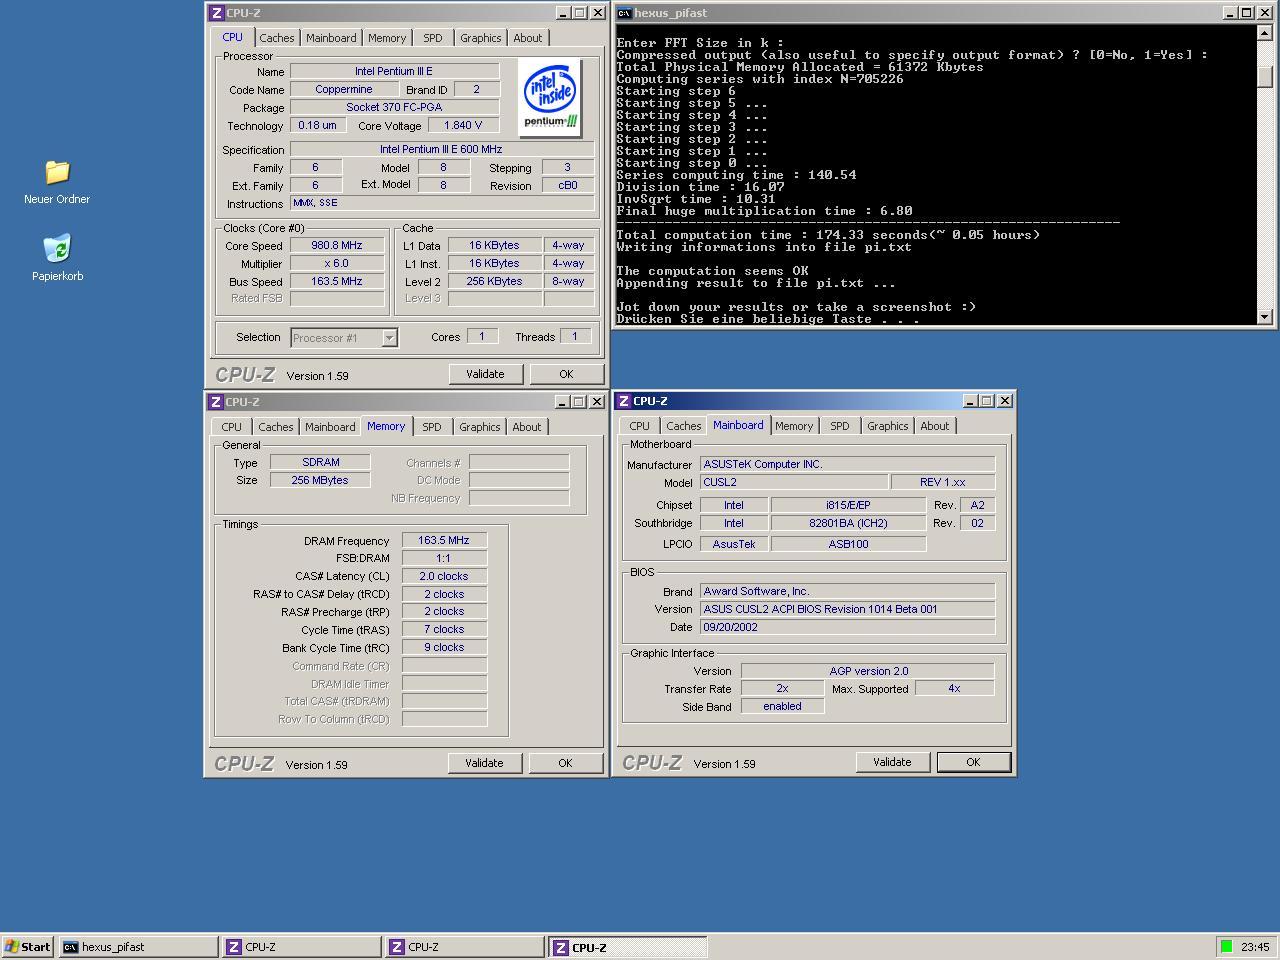Click FSB:DRAM ratio value 1:1
This screenshot has width=1280, height=960.
click(444, 558)
